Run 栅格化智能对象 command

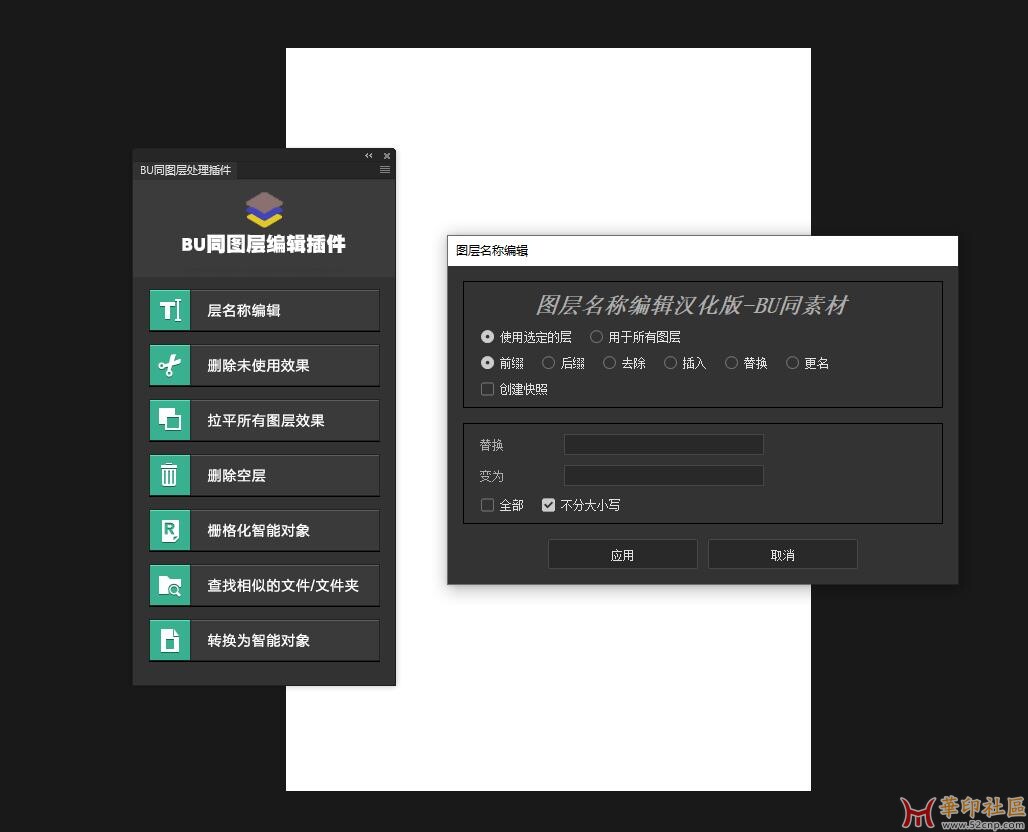coord(264,530)
